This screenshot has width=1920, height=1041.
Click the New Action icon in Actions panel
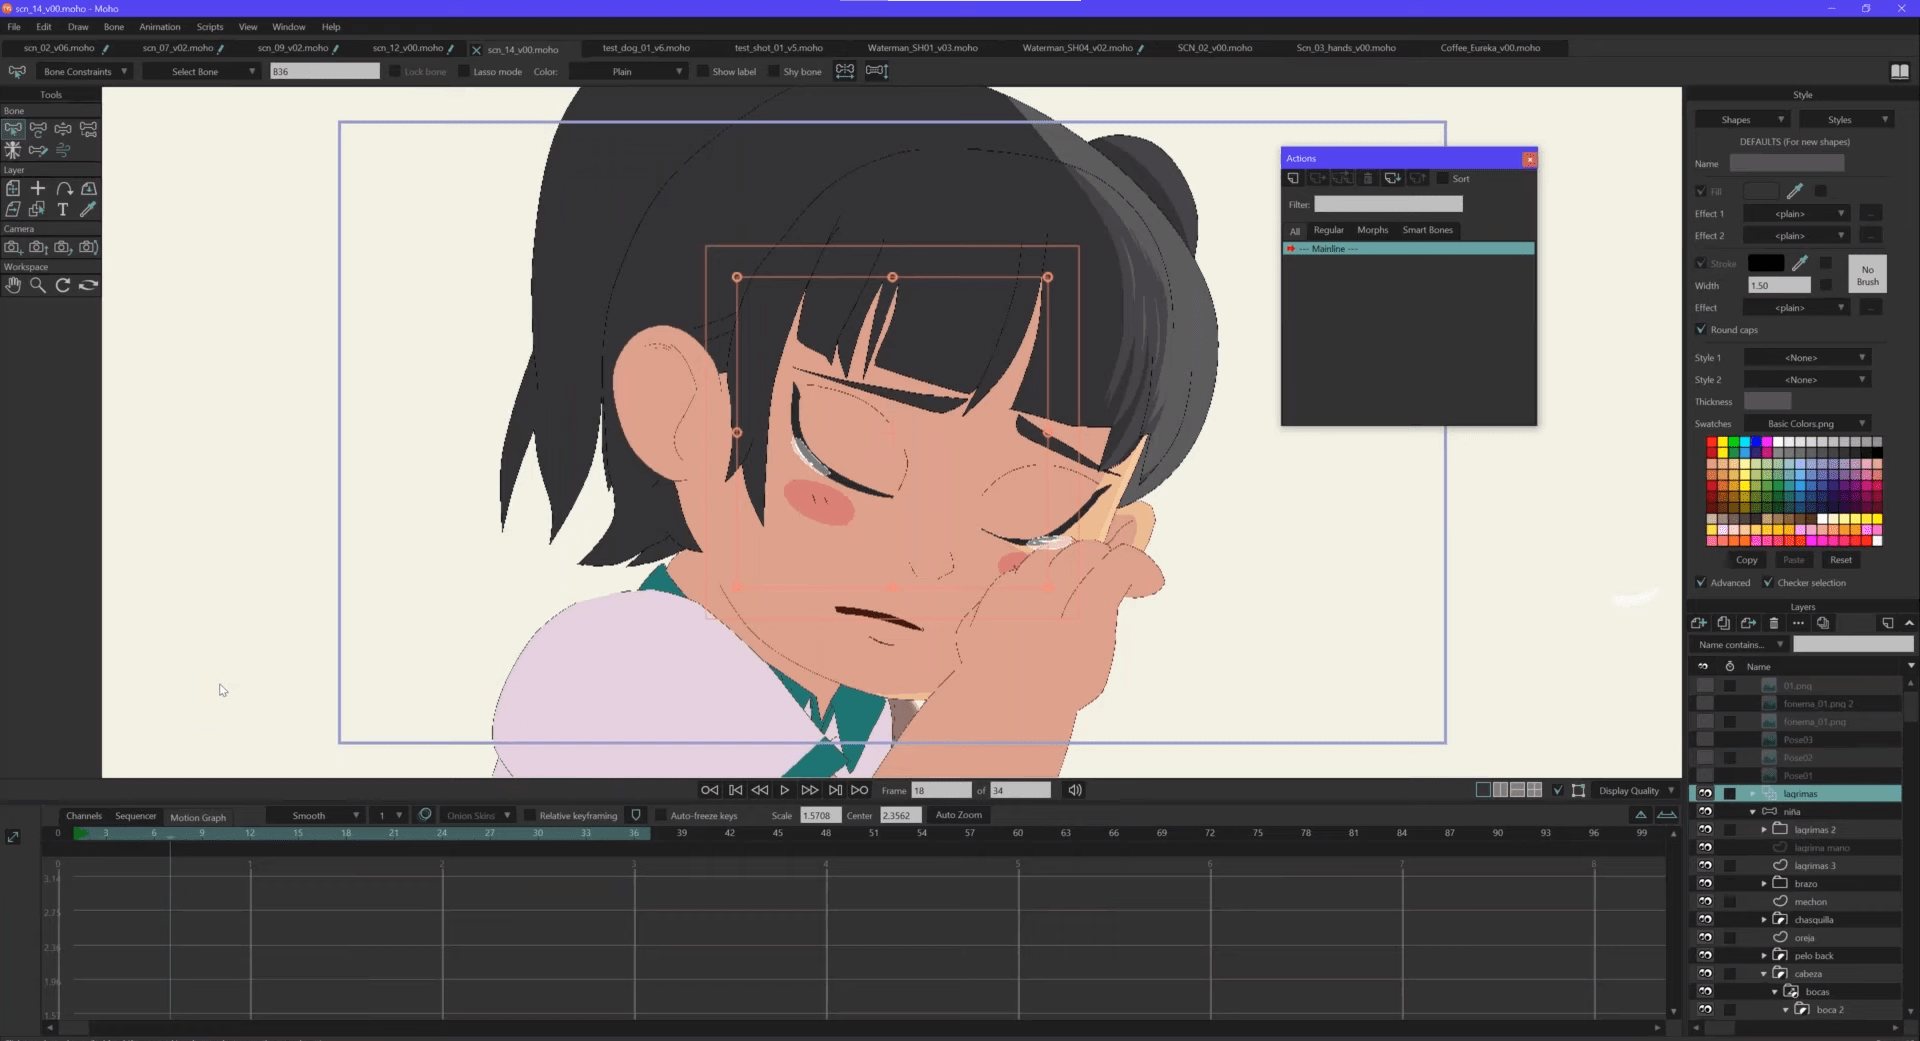click(1295, 178)
